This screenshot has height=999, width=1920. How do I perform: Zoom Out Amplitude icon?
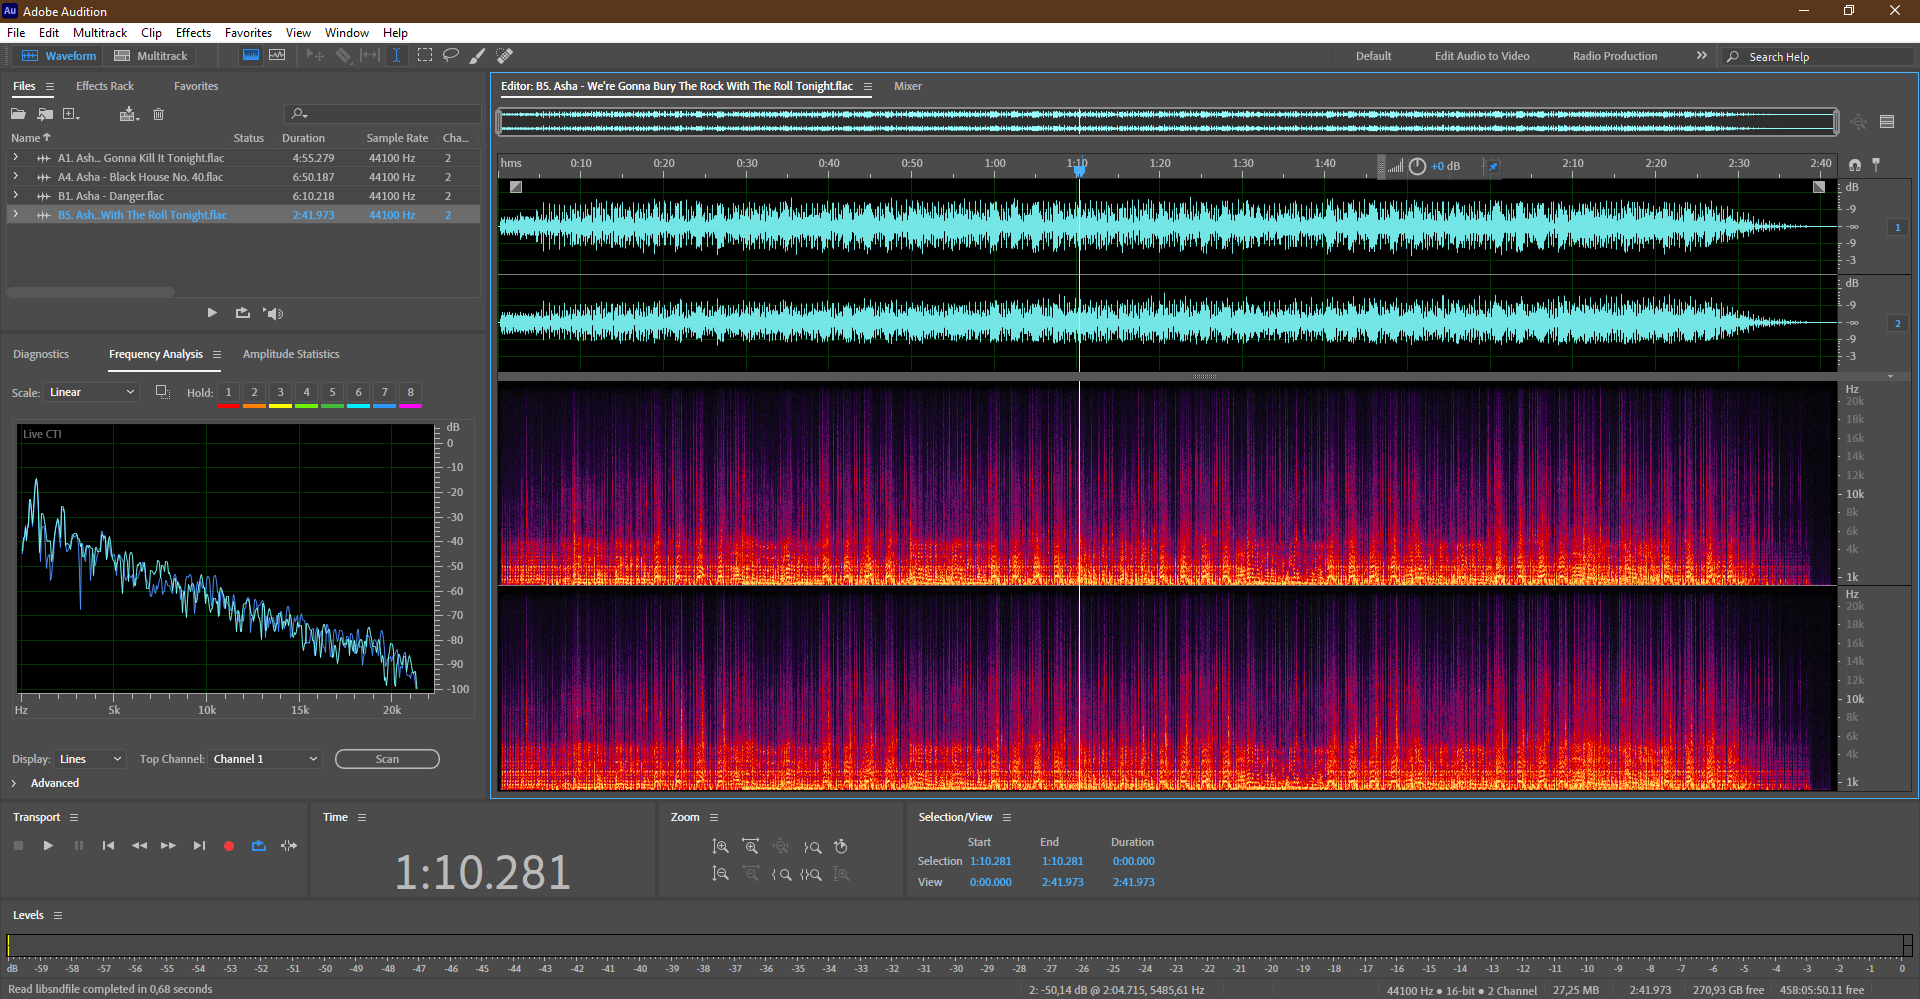point(720,874)
